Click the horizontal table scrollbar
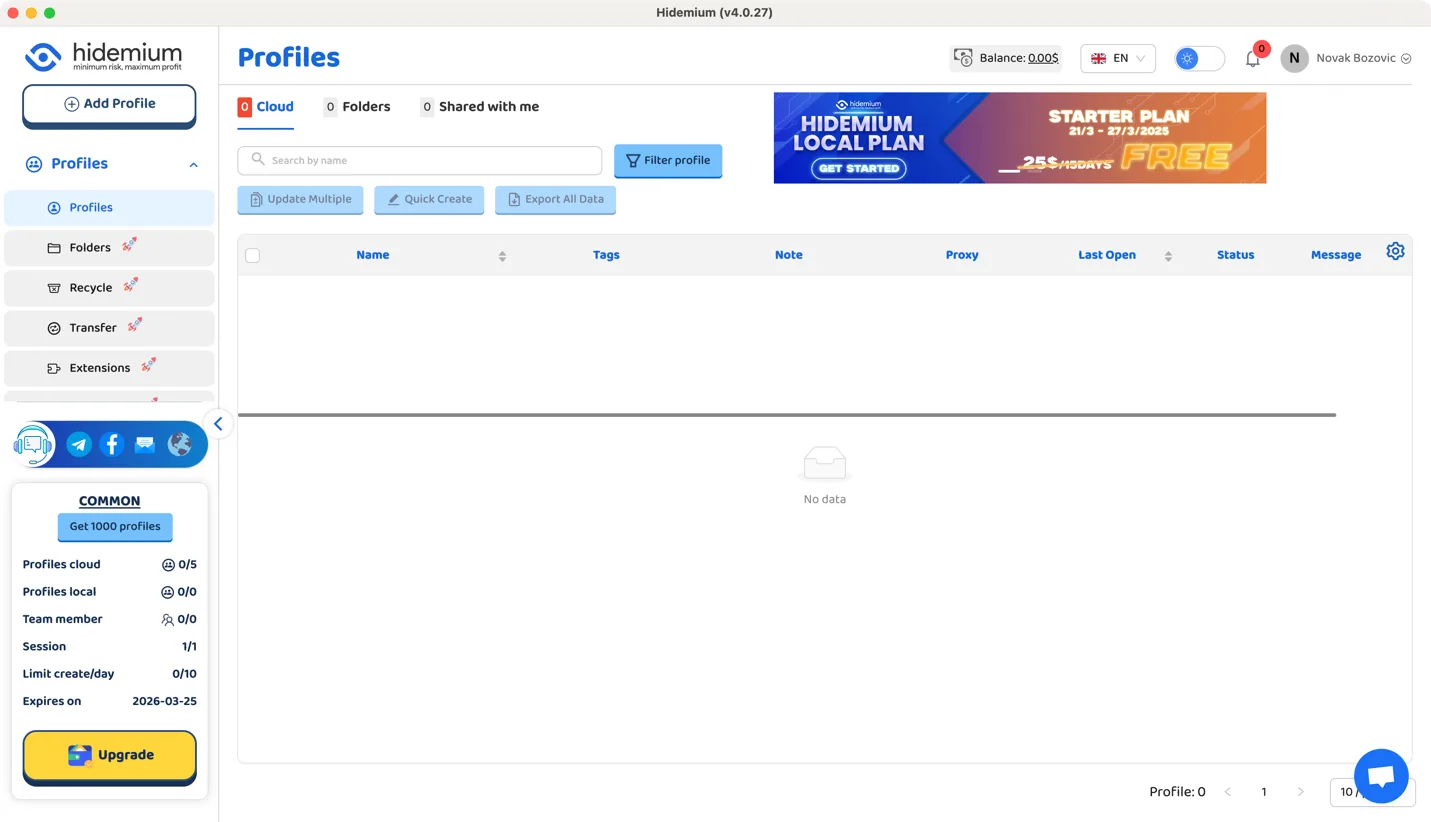This screenshot has height=822, width=1431. (x=786, y=415)
